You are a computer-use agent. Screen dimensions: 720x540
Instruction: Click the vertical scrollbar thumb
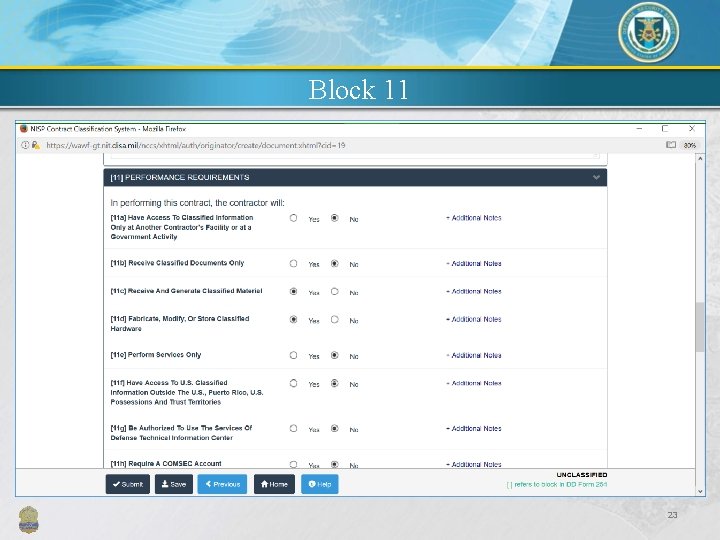point(700,327)
